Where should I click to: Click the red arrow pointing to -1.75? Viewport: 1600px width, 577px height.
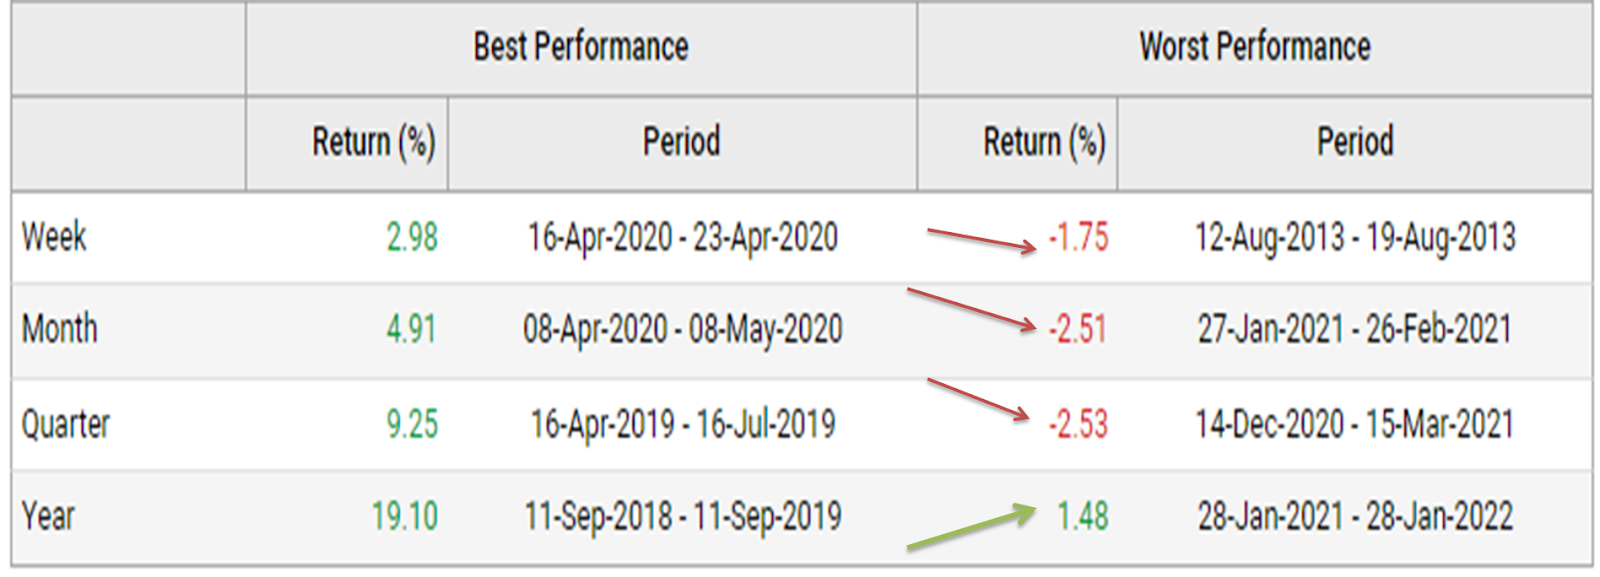coord(983,241)
